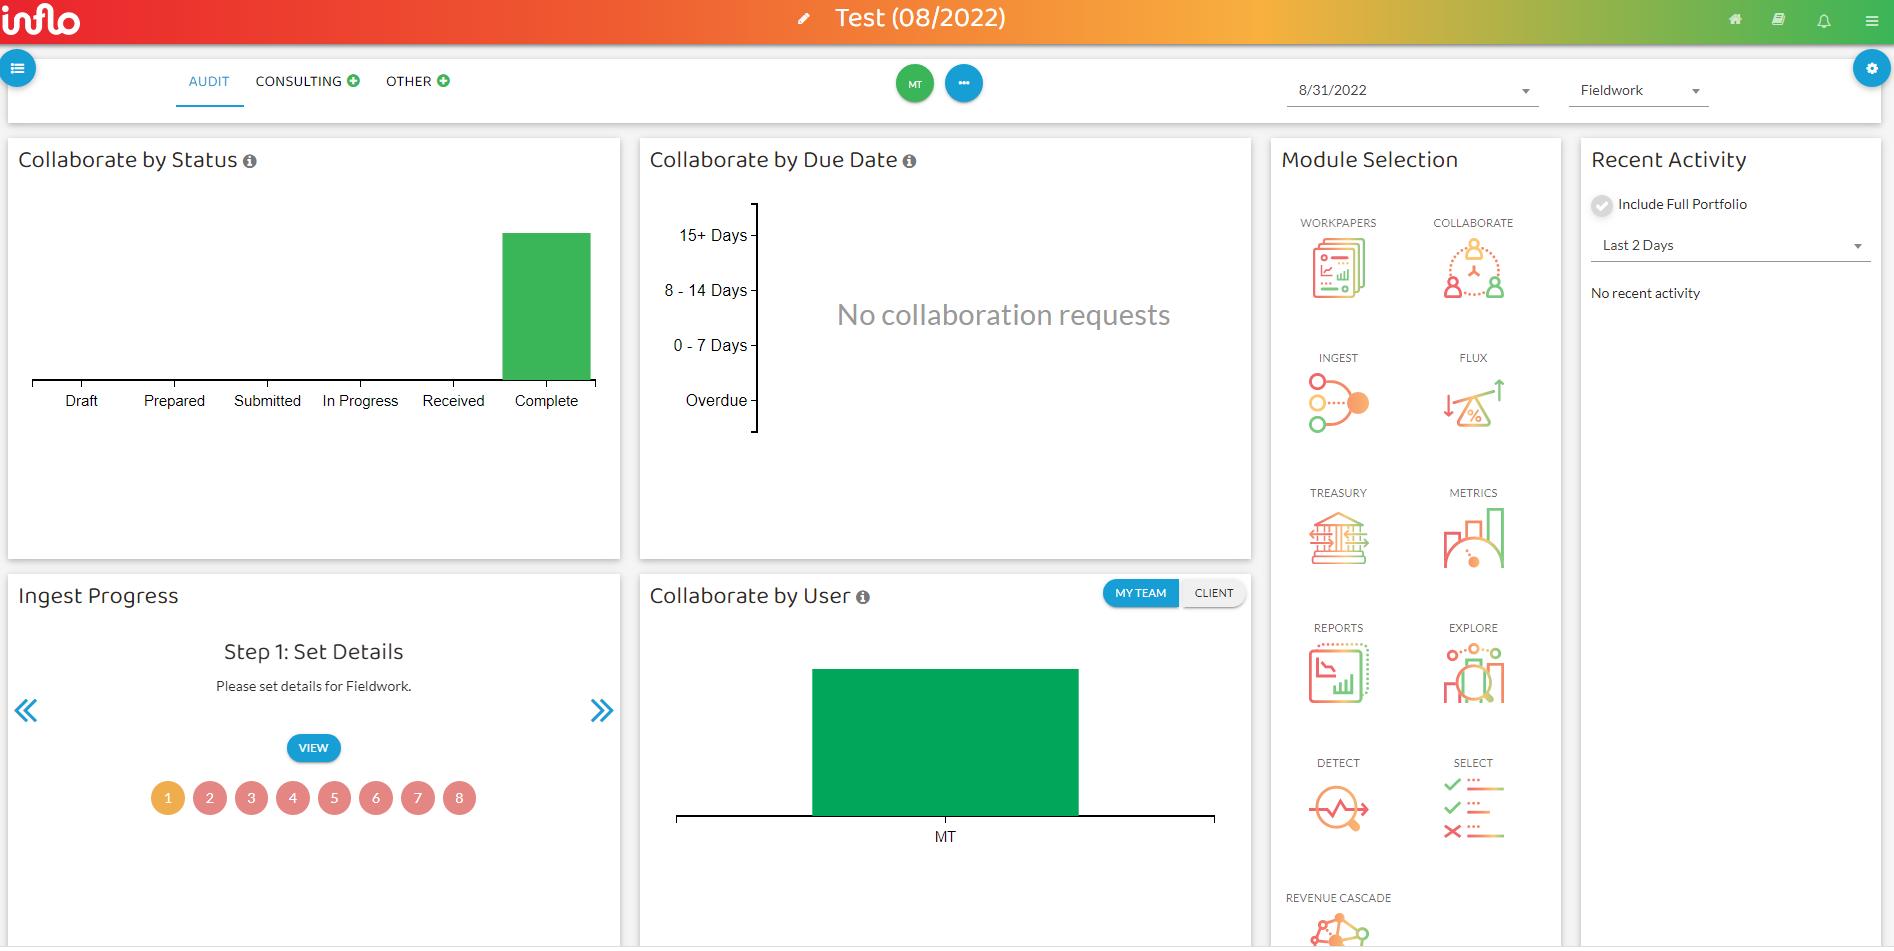Switch chart to Client view
Image resolution: width=1894 pixels, height=951 pixels.
[1214, 593]
